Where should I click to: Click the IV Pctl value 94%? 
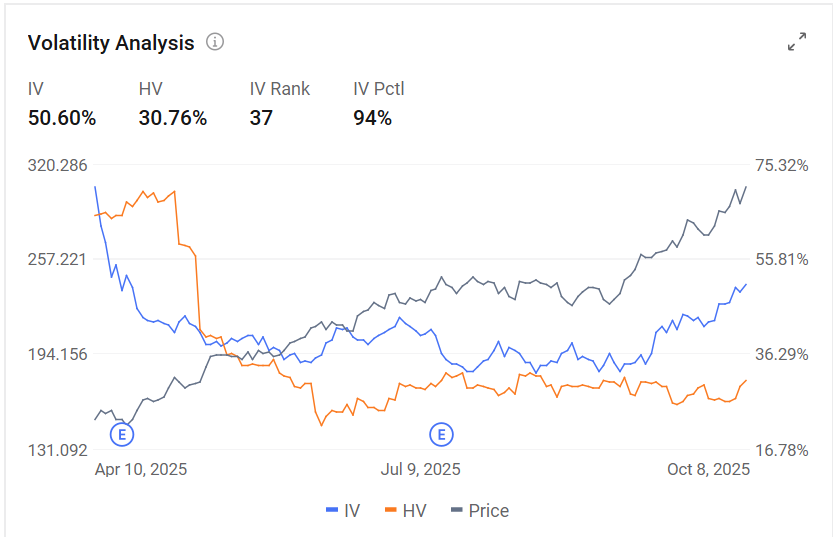(x=372, y=118)
